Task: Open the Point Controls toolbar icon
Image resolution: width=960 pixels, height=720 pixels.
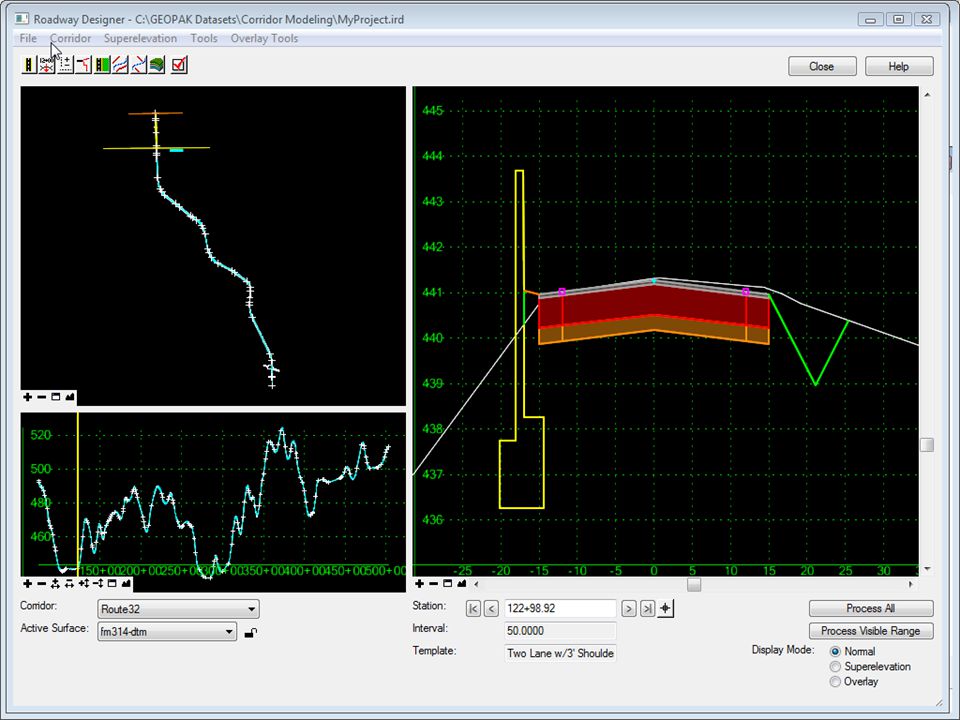Action: 65,64
